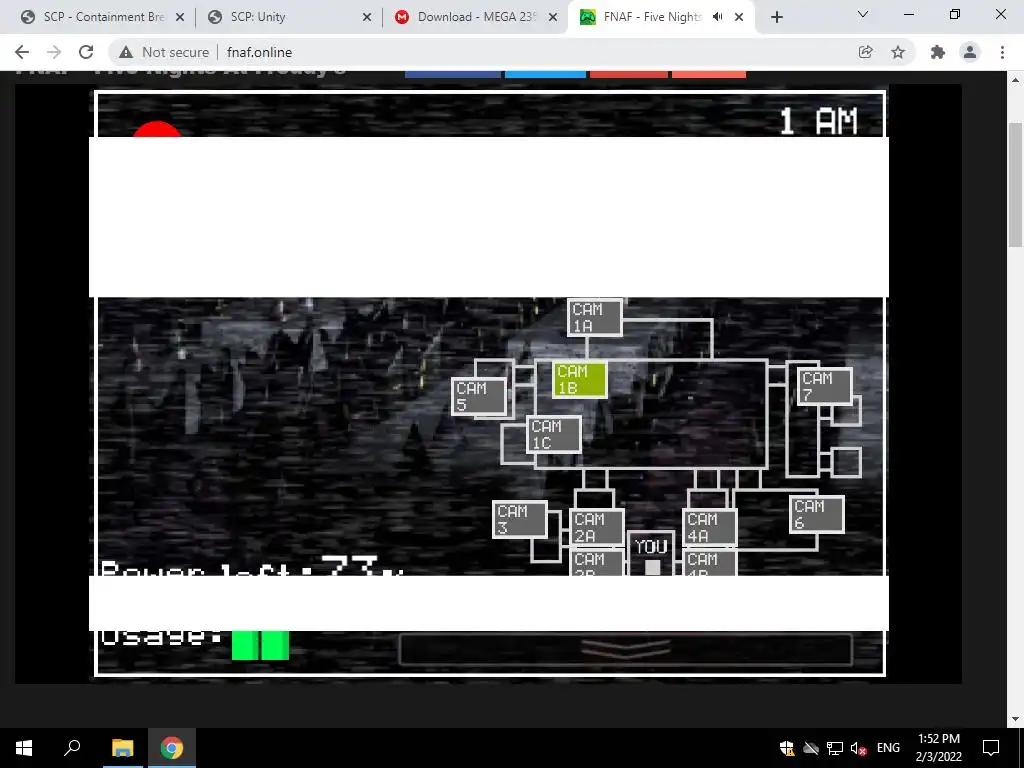Open the Extensions puzzle icon
The width and height of the screenshot is (1024, 768).
tap(938, 52)
